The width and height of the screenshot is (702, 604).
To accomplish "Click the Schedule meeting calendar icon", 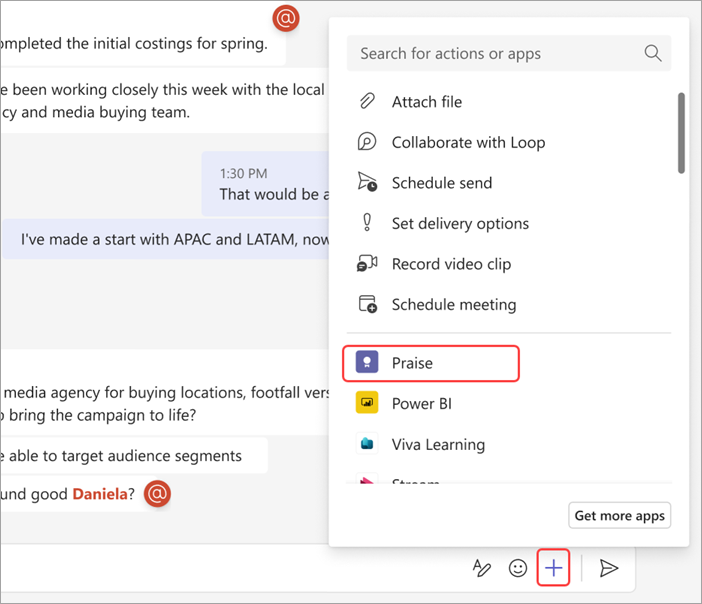I will click(x=367, y=304).
